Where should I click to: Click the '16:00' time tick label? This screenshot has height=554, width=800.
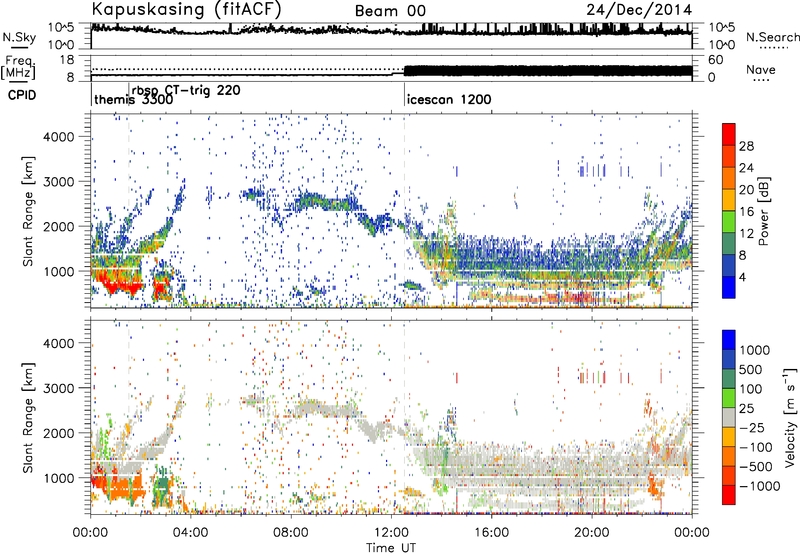point(491,533)
